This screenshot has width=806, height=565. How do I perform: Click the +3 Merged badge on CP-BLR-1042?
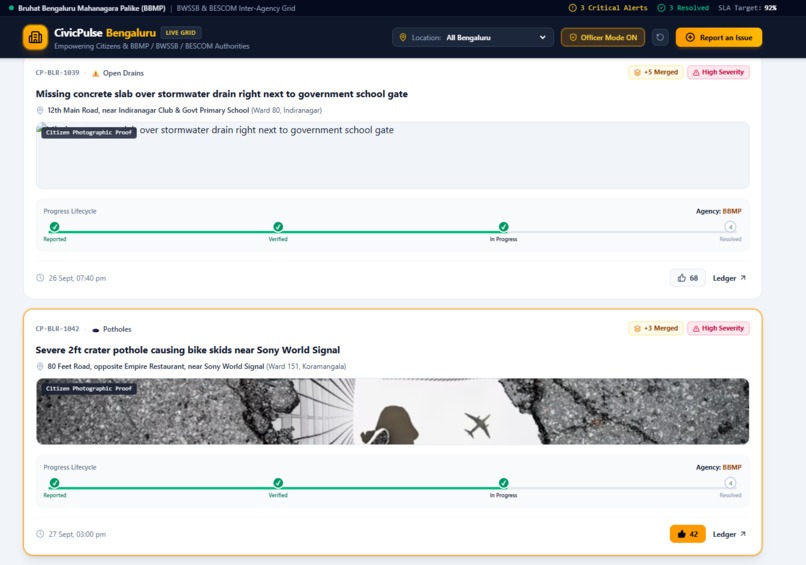point(656,328)
